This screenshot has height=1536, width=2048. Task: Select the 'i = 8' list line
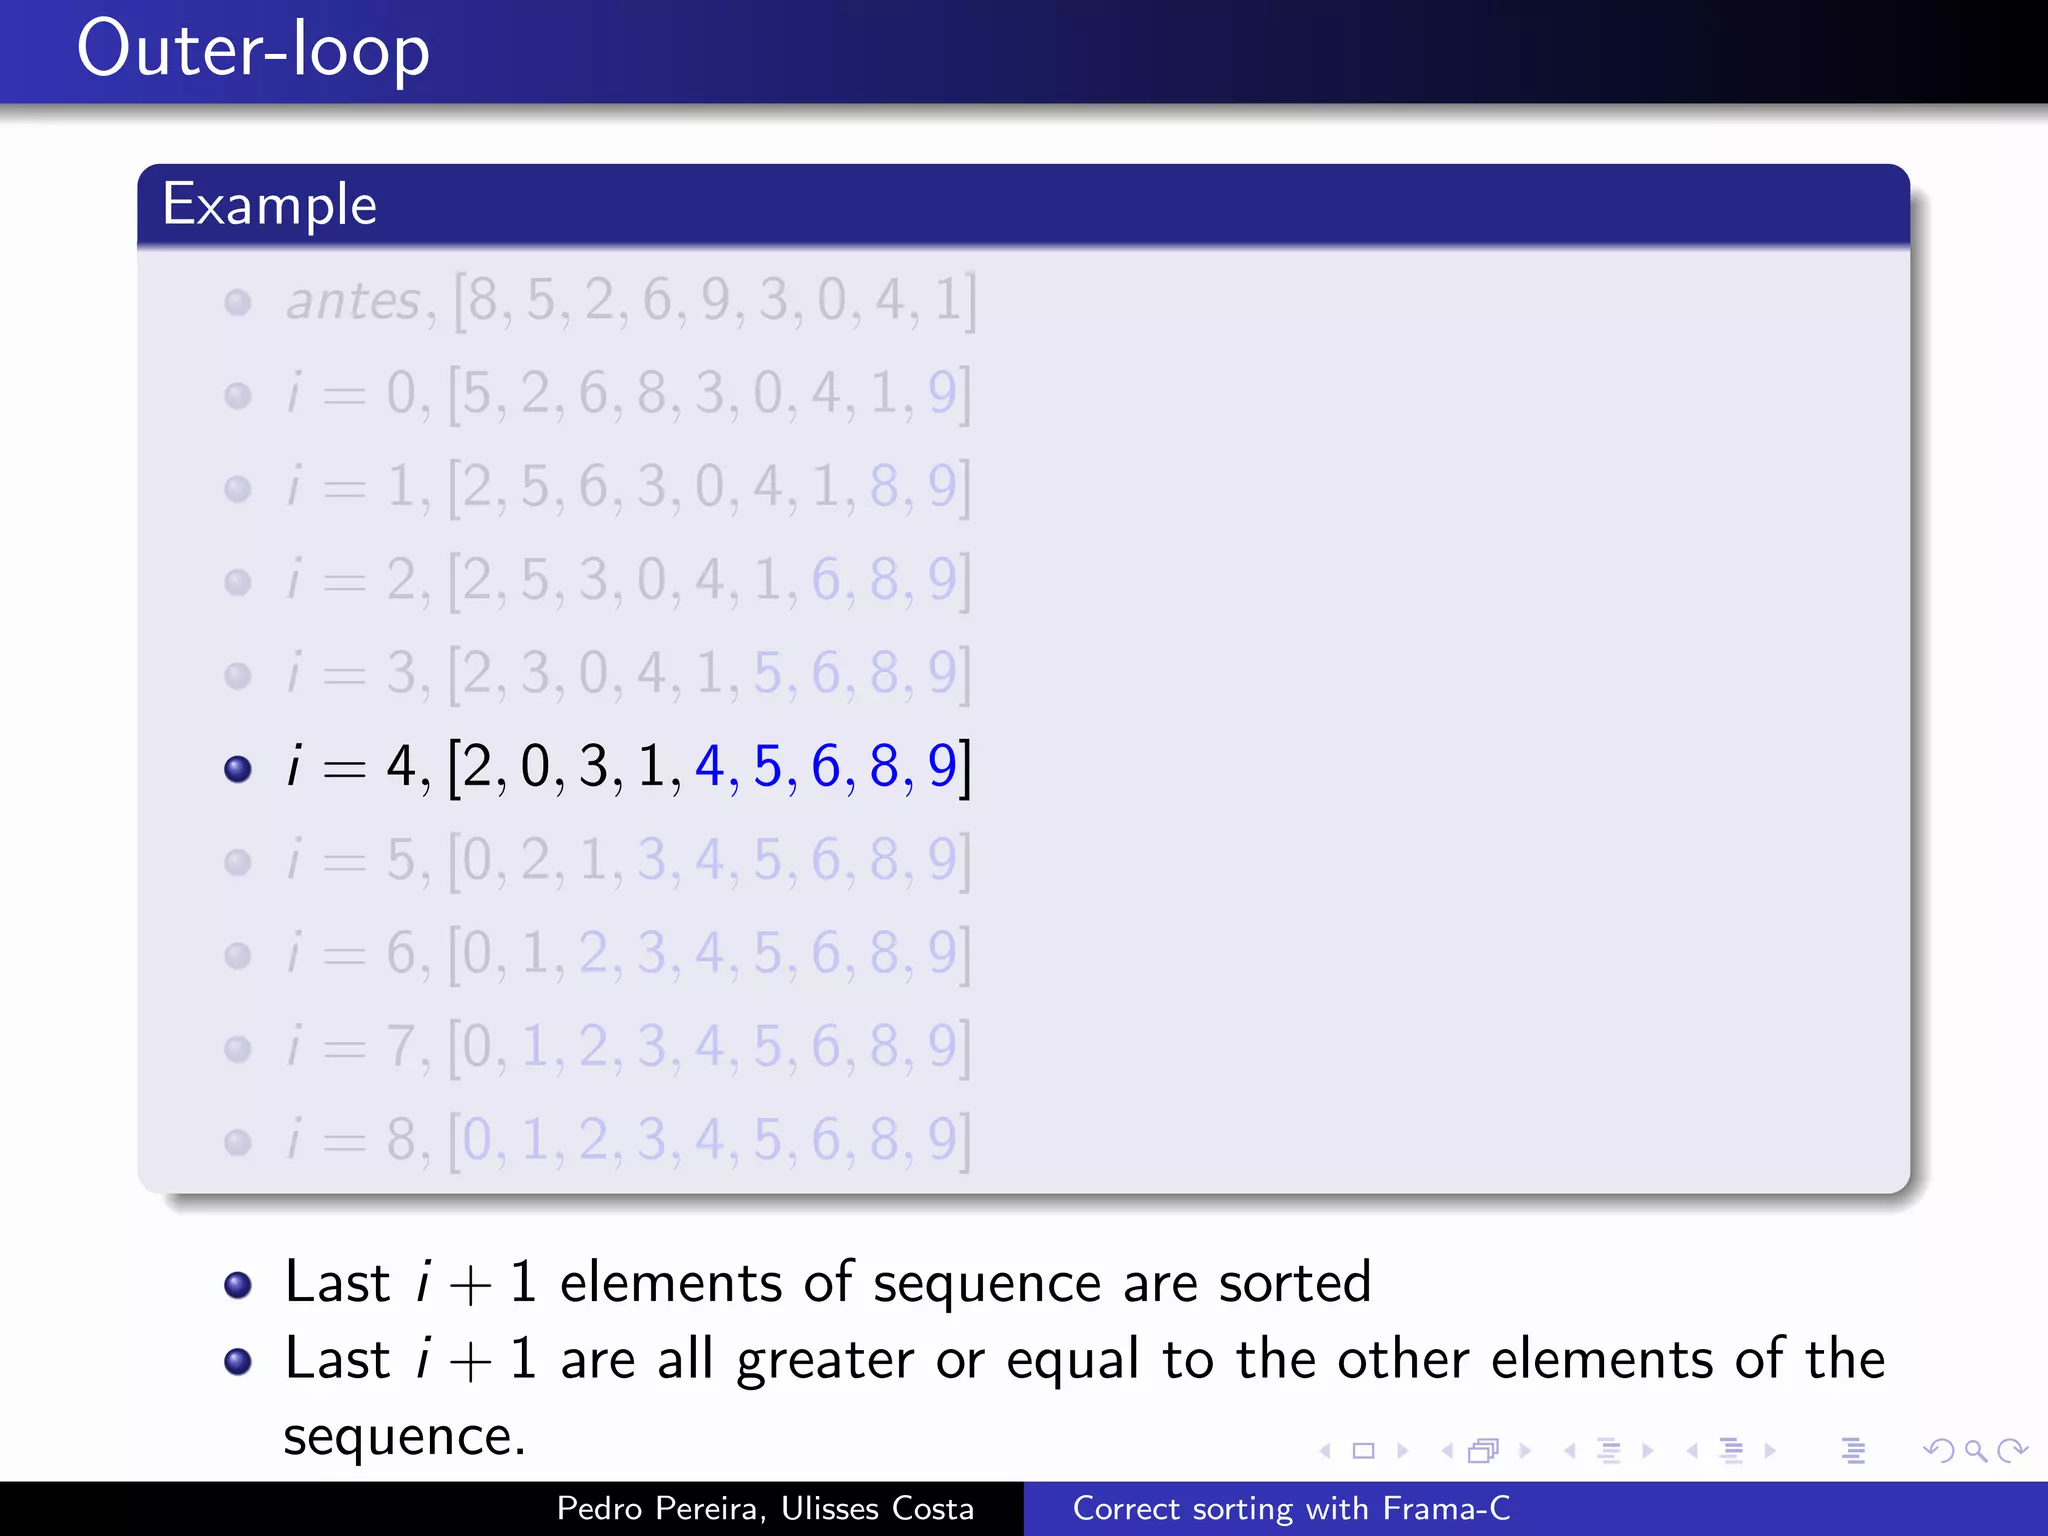[x=628, y=1140]
